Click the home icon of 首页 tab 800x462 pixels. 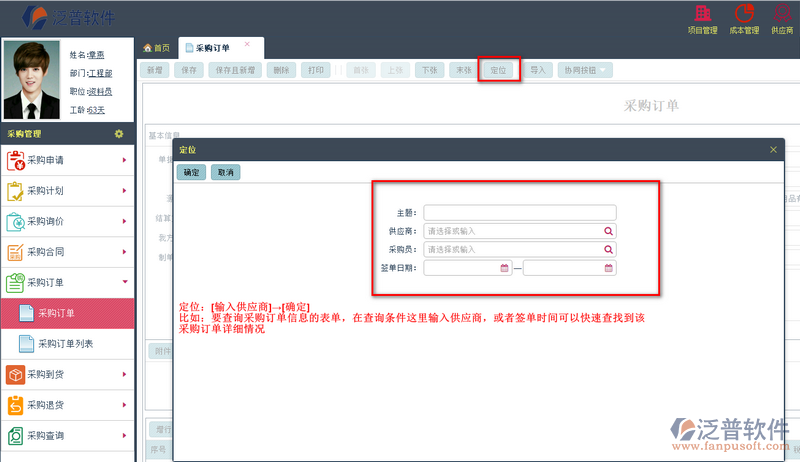pyautogui.click(x=147, y=48)
